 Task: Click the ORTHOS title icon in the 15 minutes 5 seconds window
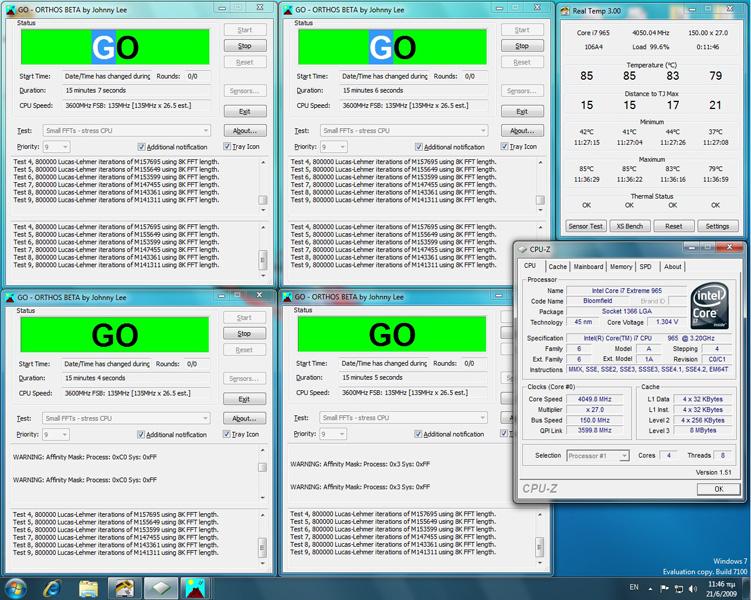(x=287, y=297)
